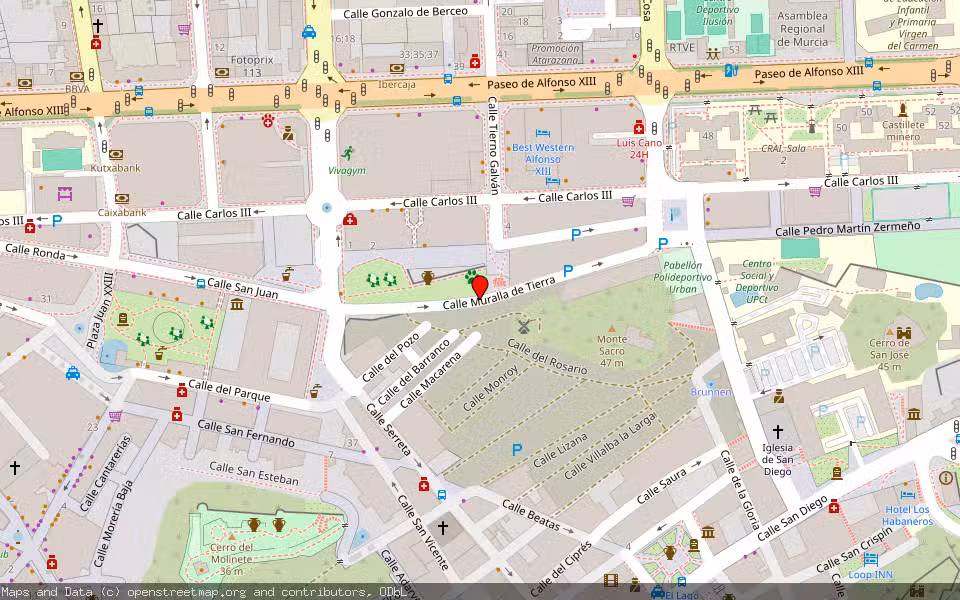Select the Calle San Esteban label

click(253, 474)
